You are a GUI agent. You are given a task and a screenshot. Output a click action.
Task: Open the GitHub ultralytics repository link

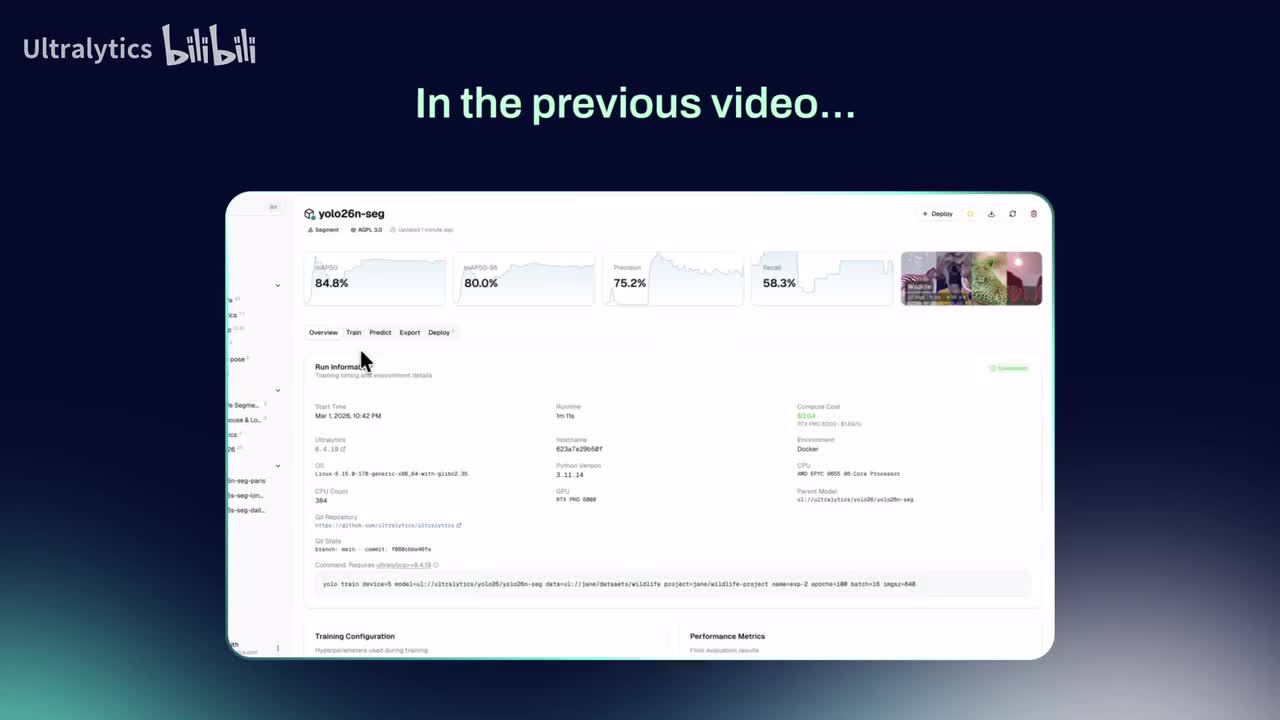click(x=388, y=525)
